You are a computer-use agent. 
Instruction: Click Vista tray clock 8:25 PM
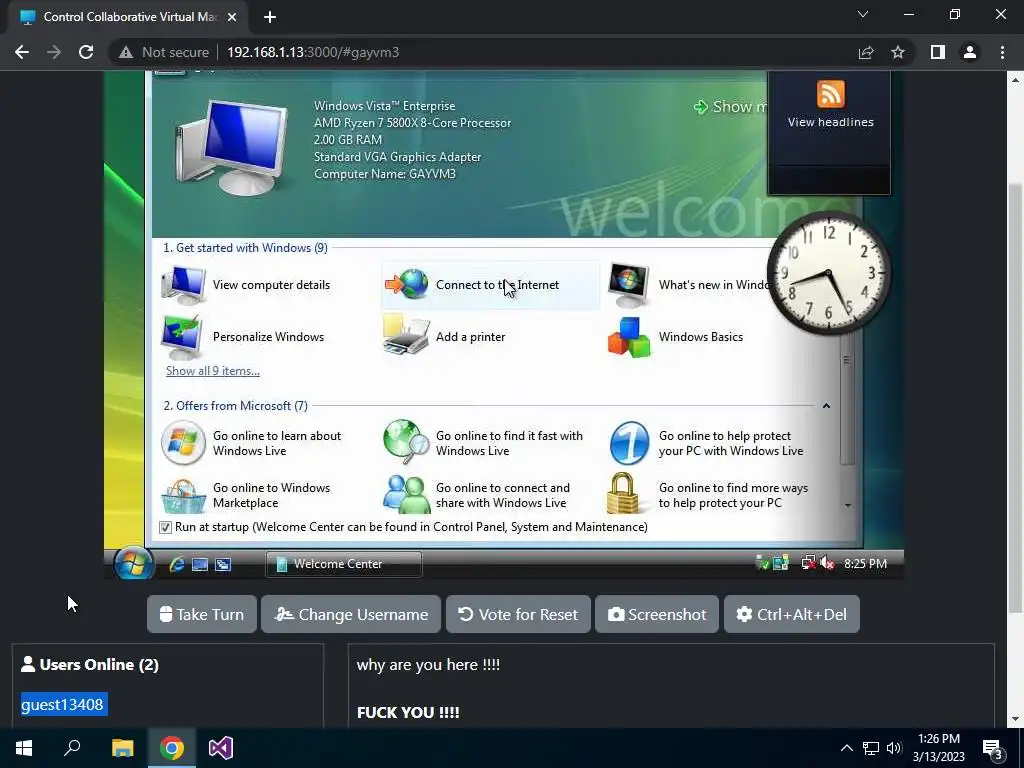865,563
